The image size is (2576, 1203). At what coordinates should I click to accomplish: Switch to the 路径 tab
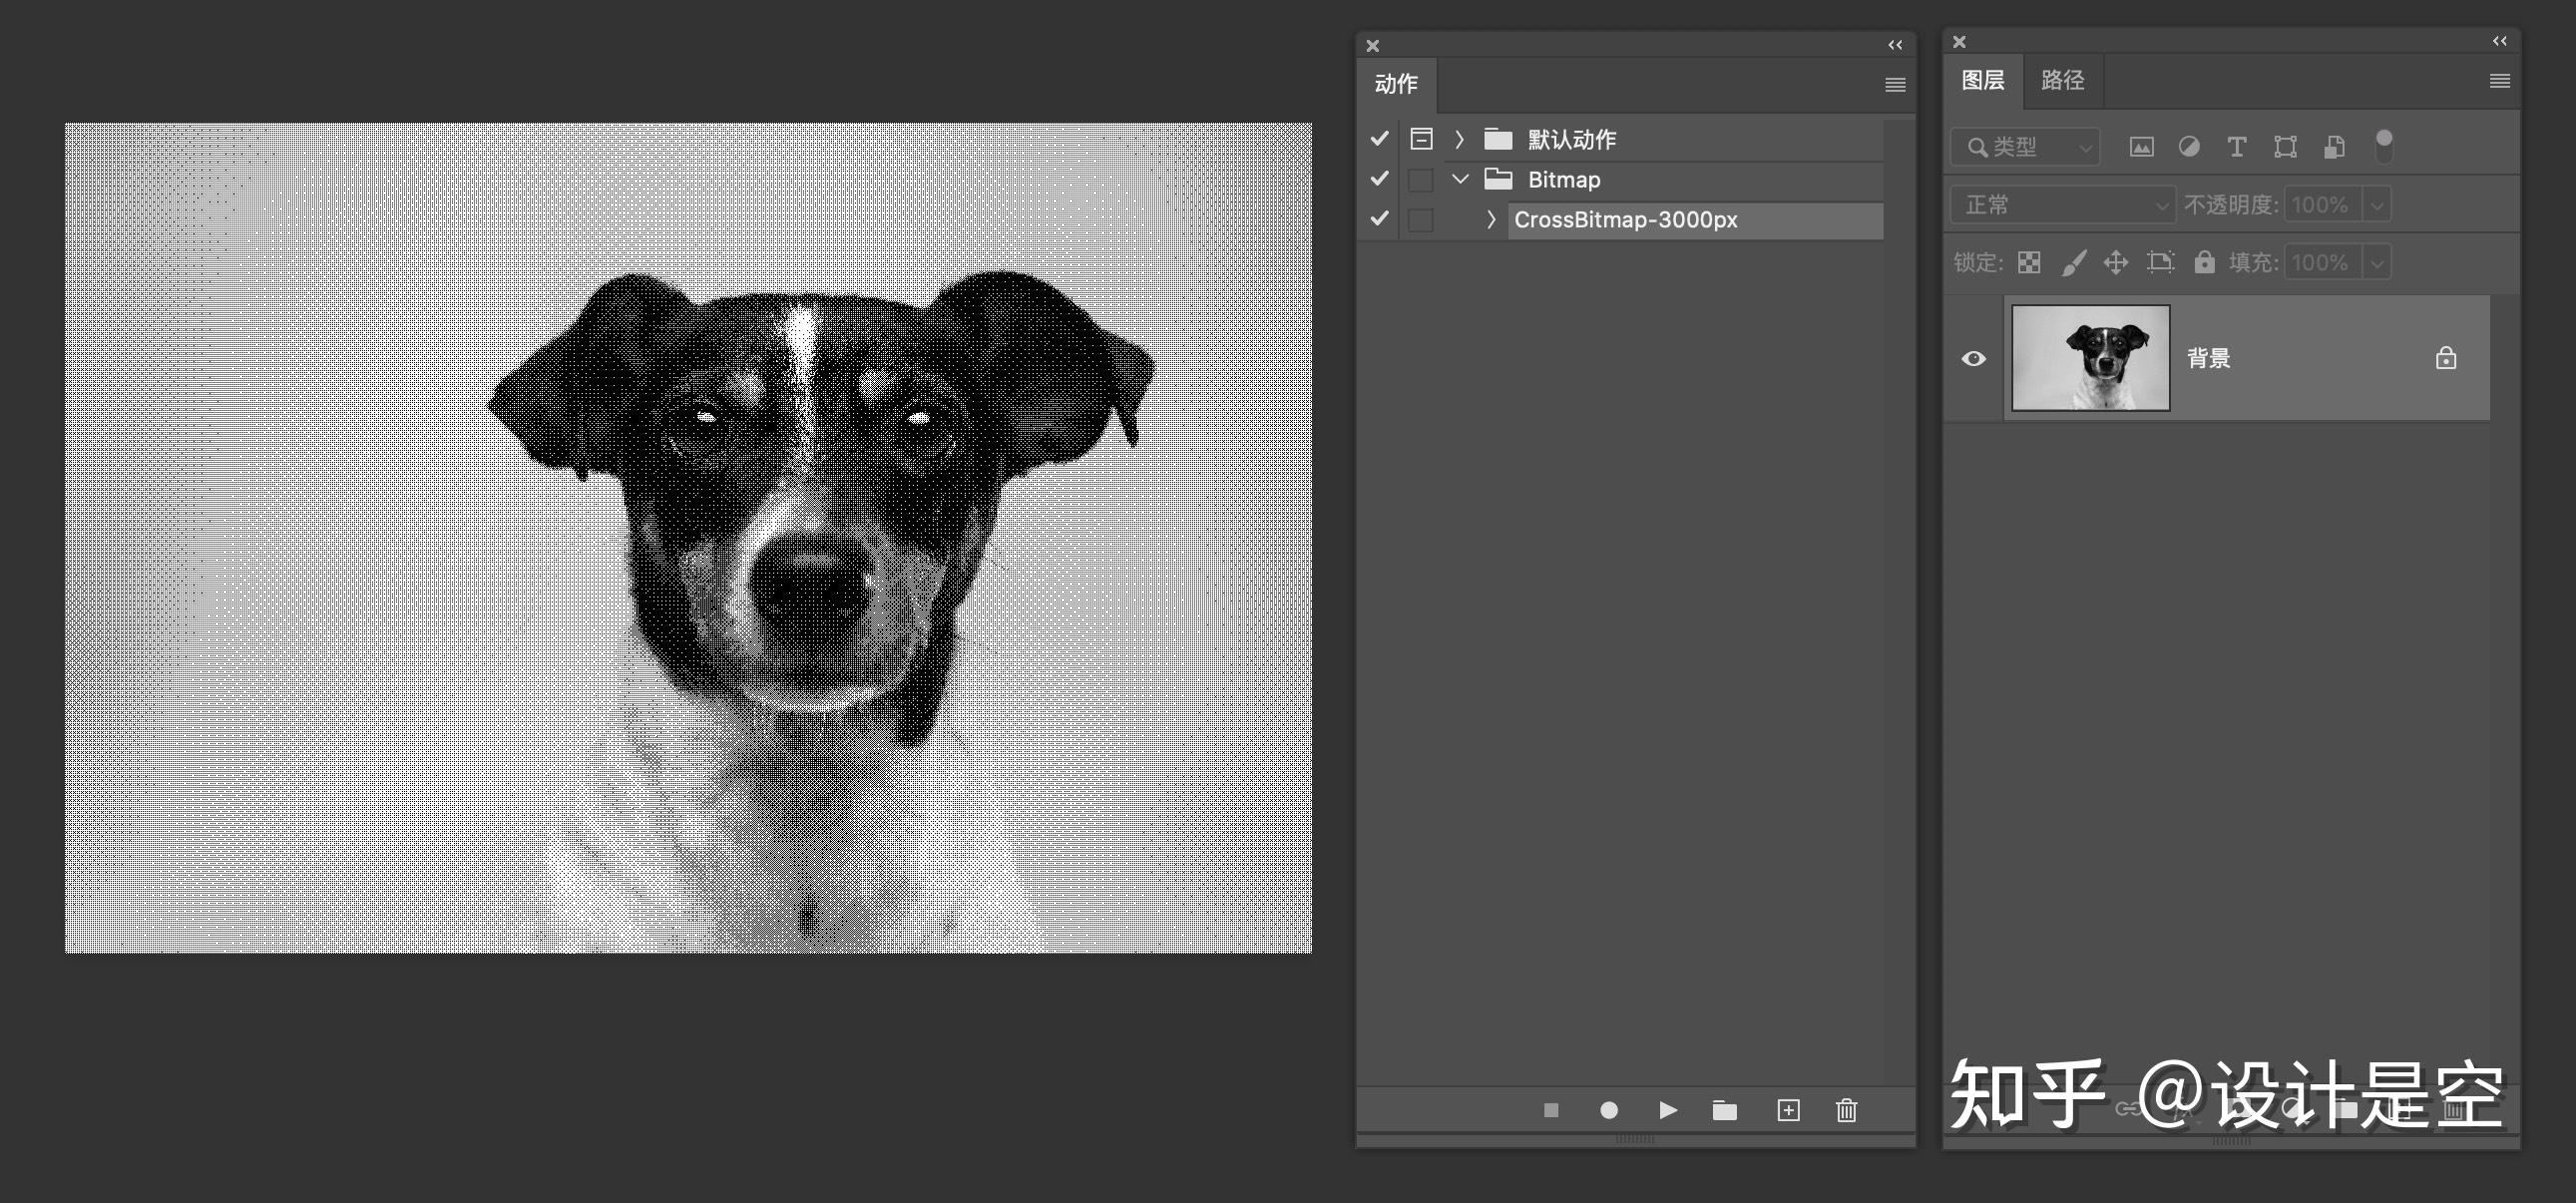[2062, 80]
